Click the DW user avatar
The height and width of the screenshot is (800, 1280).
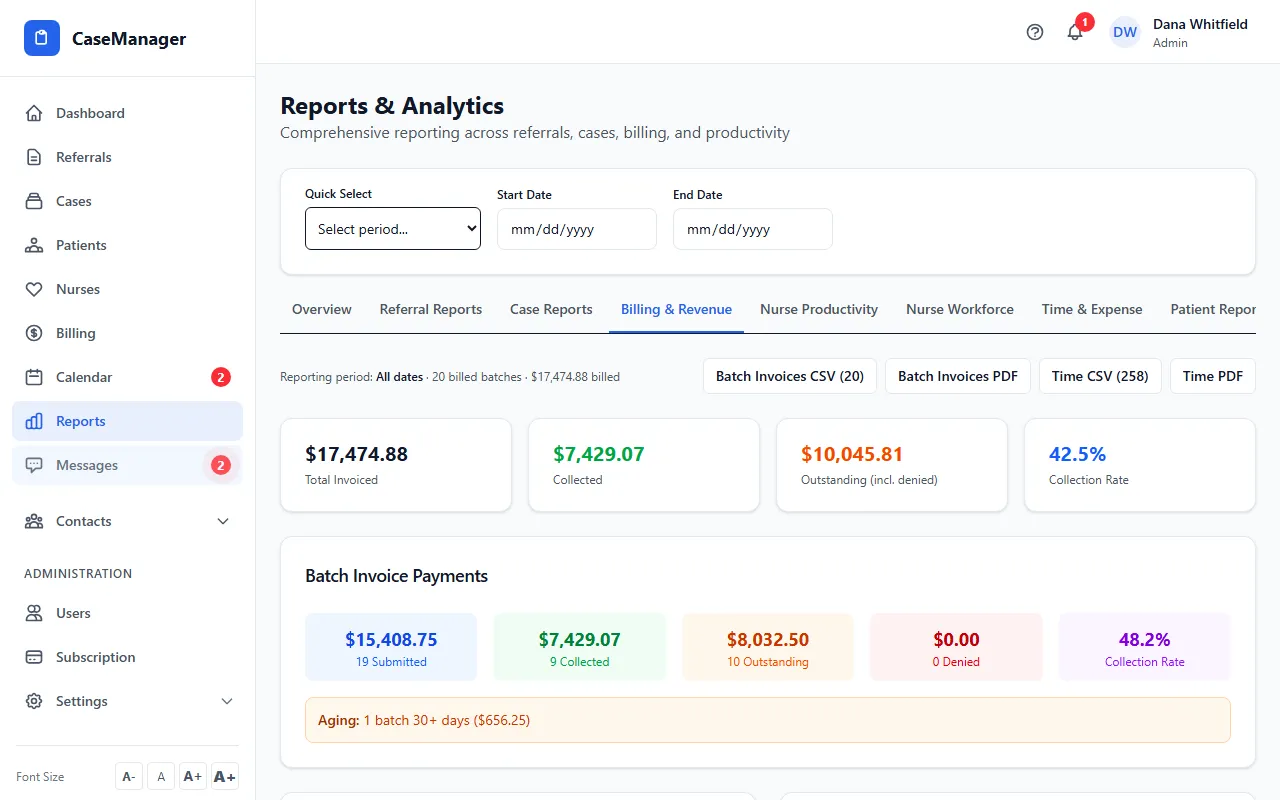pos(1125,32)
